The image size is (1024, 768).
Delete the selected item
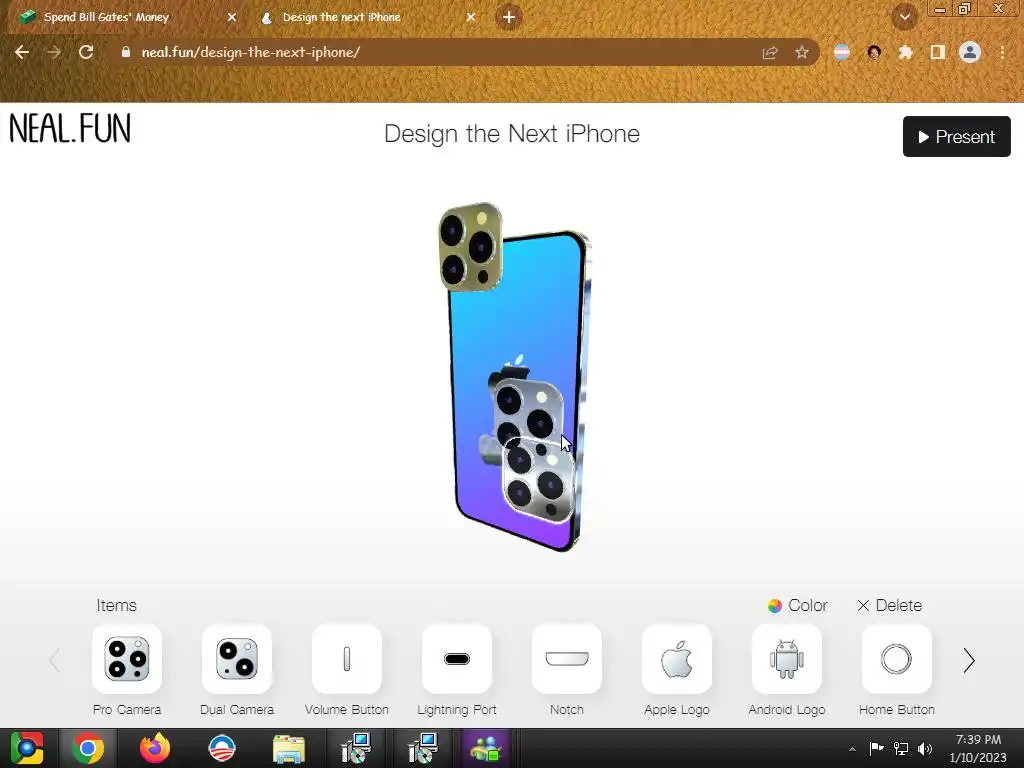pyautogui.click(x=889, y=605)
